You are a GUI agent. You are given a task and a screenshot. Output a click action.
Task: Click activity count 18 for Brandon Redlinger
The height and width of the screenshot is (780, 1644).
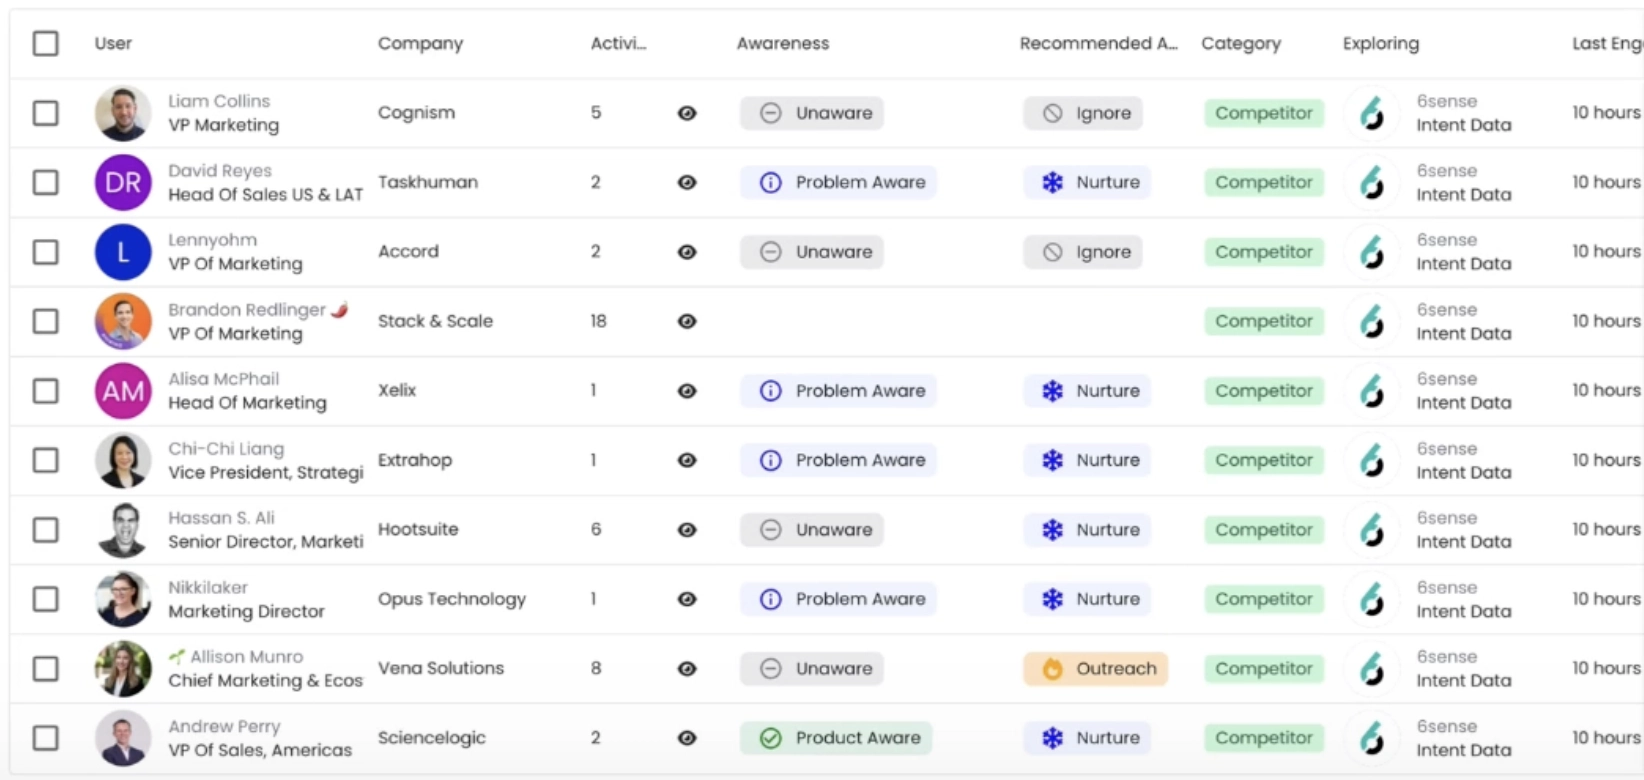point(598,321)
